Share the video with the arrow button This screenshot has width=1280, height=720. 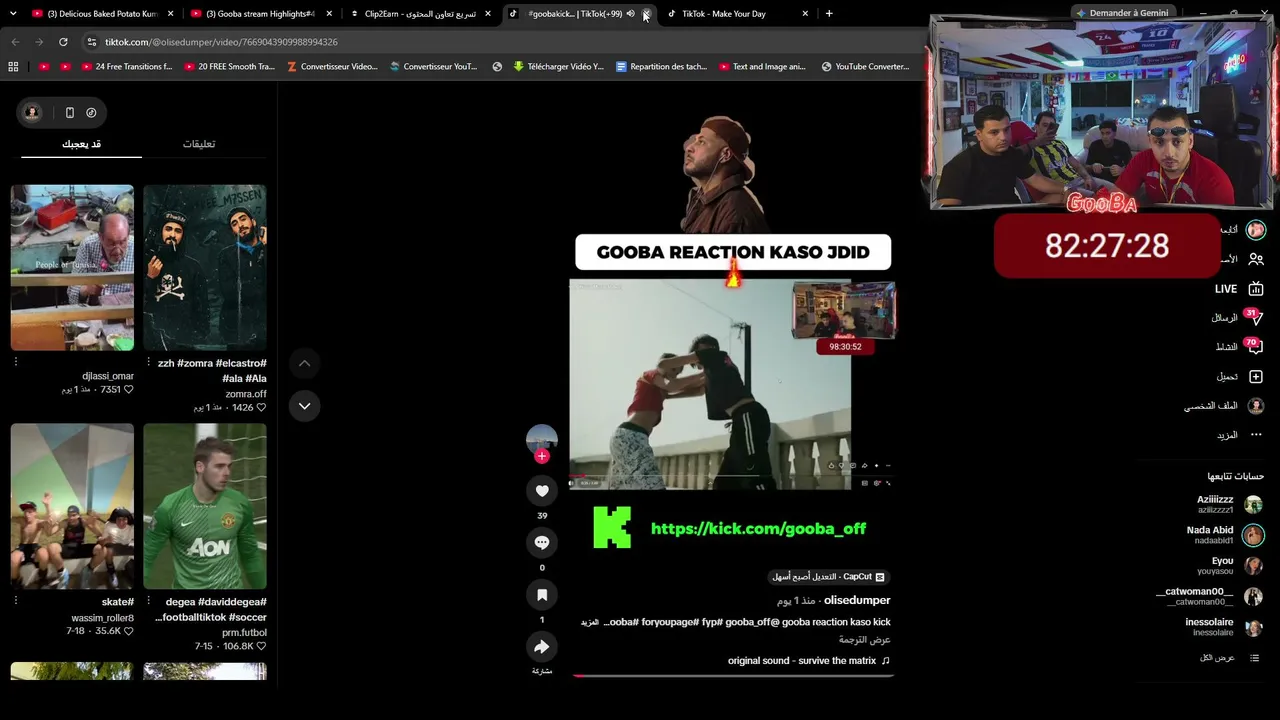[542, 647]
